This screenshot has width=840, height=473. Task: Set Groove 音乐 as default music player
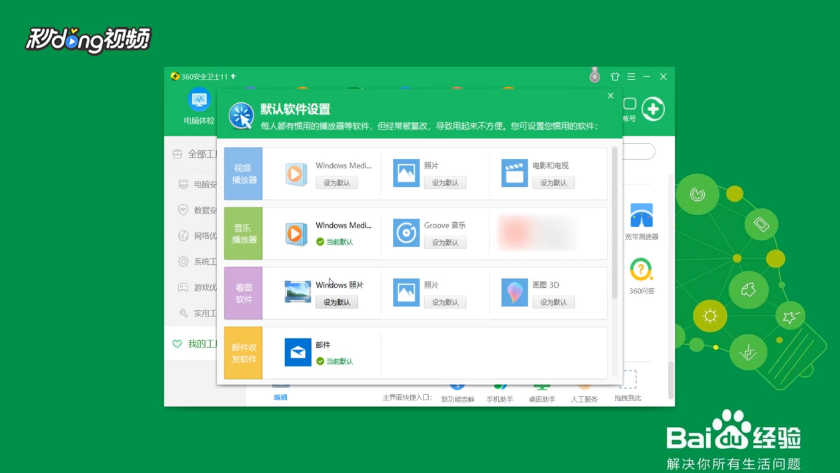pyautogui.click(x=445, y=243)
